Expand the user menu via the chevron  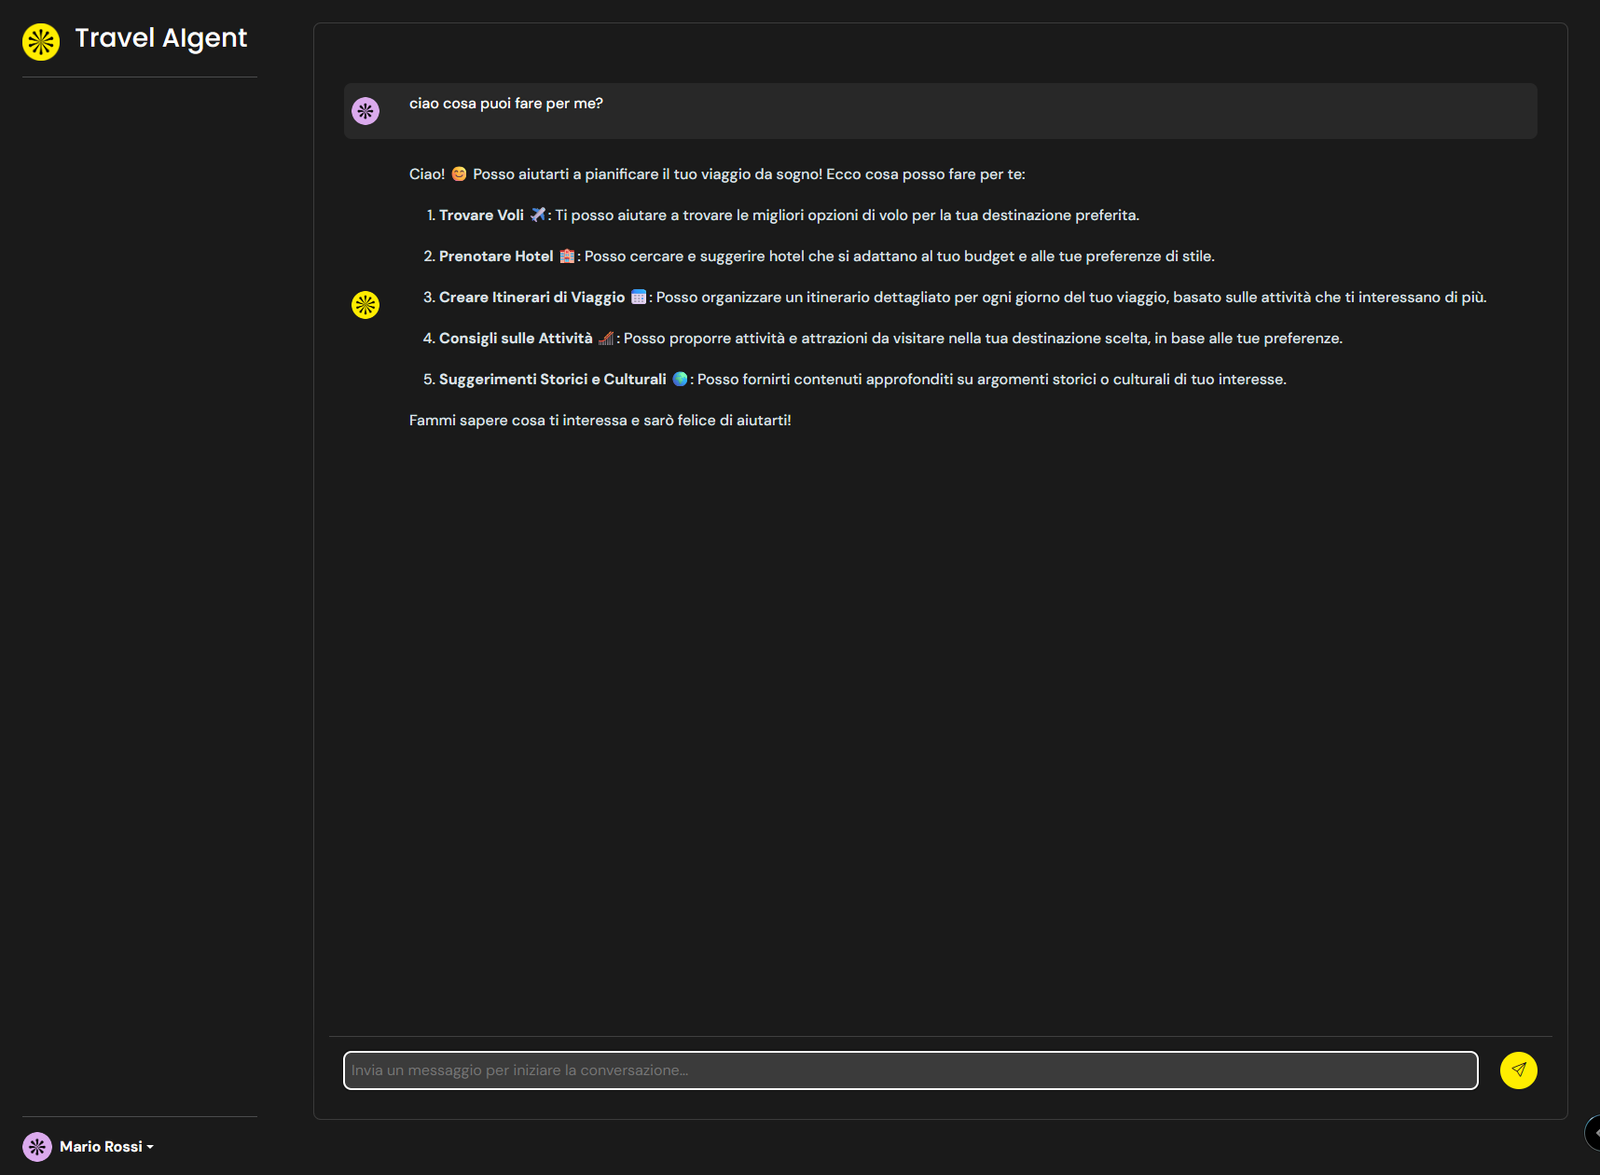point(151,1147)
